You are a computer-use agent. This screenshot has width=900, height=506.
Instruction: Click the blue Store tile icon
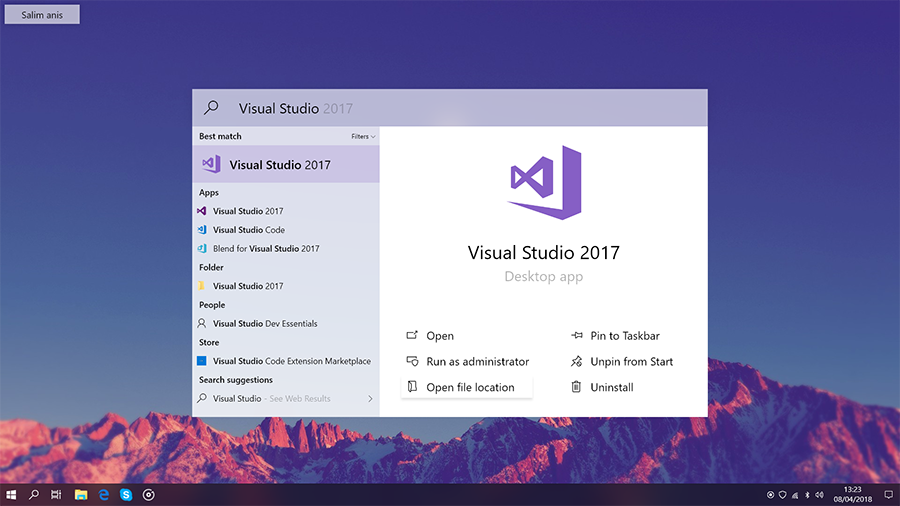click(201, 361)
